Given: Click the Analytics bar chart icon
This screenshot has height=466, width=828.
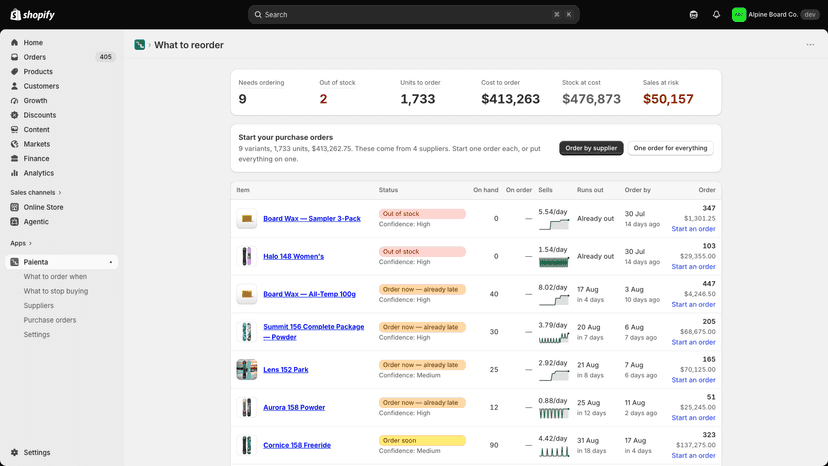Looking at the screenshot, I should point(14,173).
